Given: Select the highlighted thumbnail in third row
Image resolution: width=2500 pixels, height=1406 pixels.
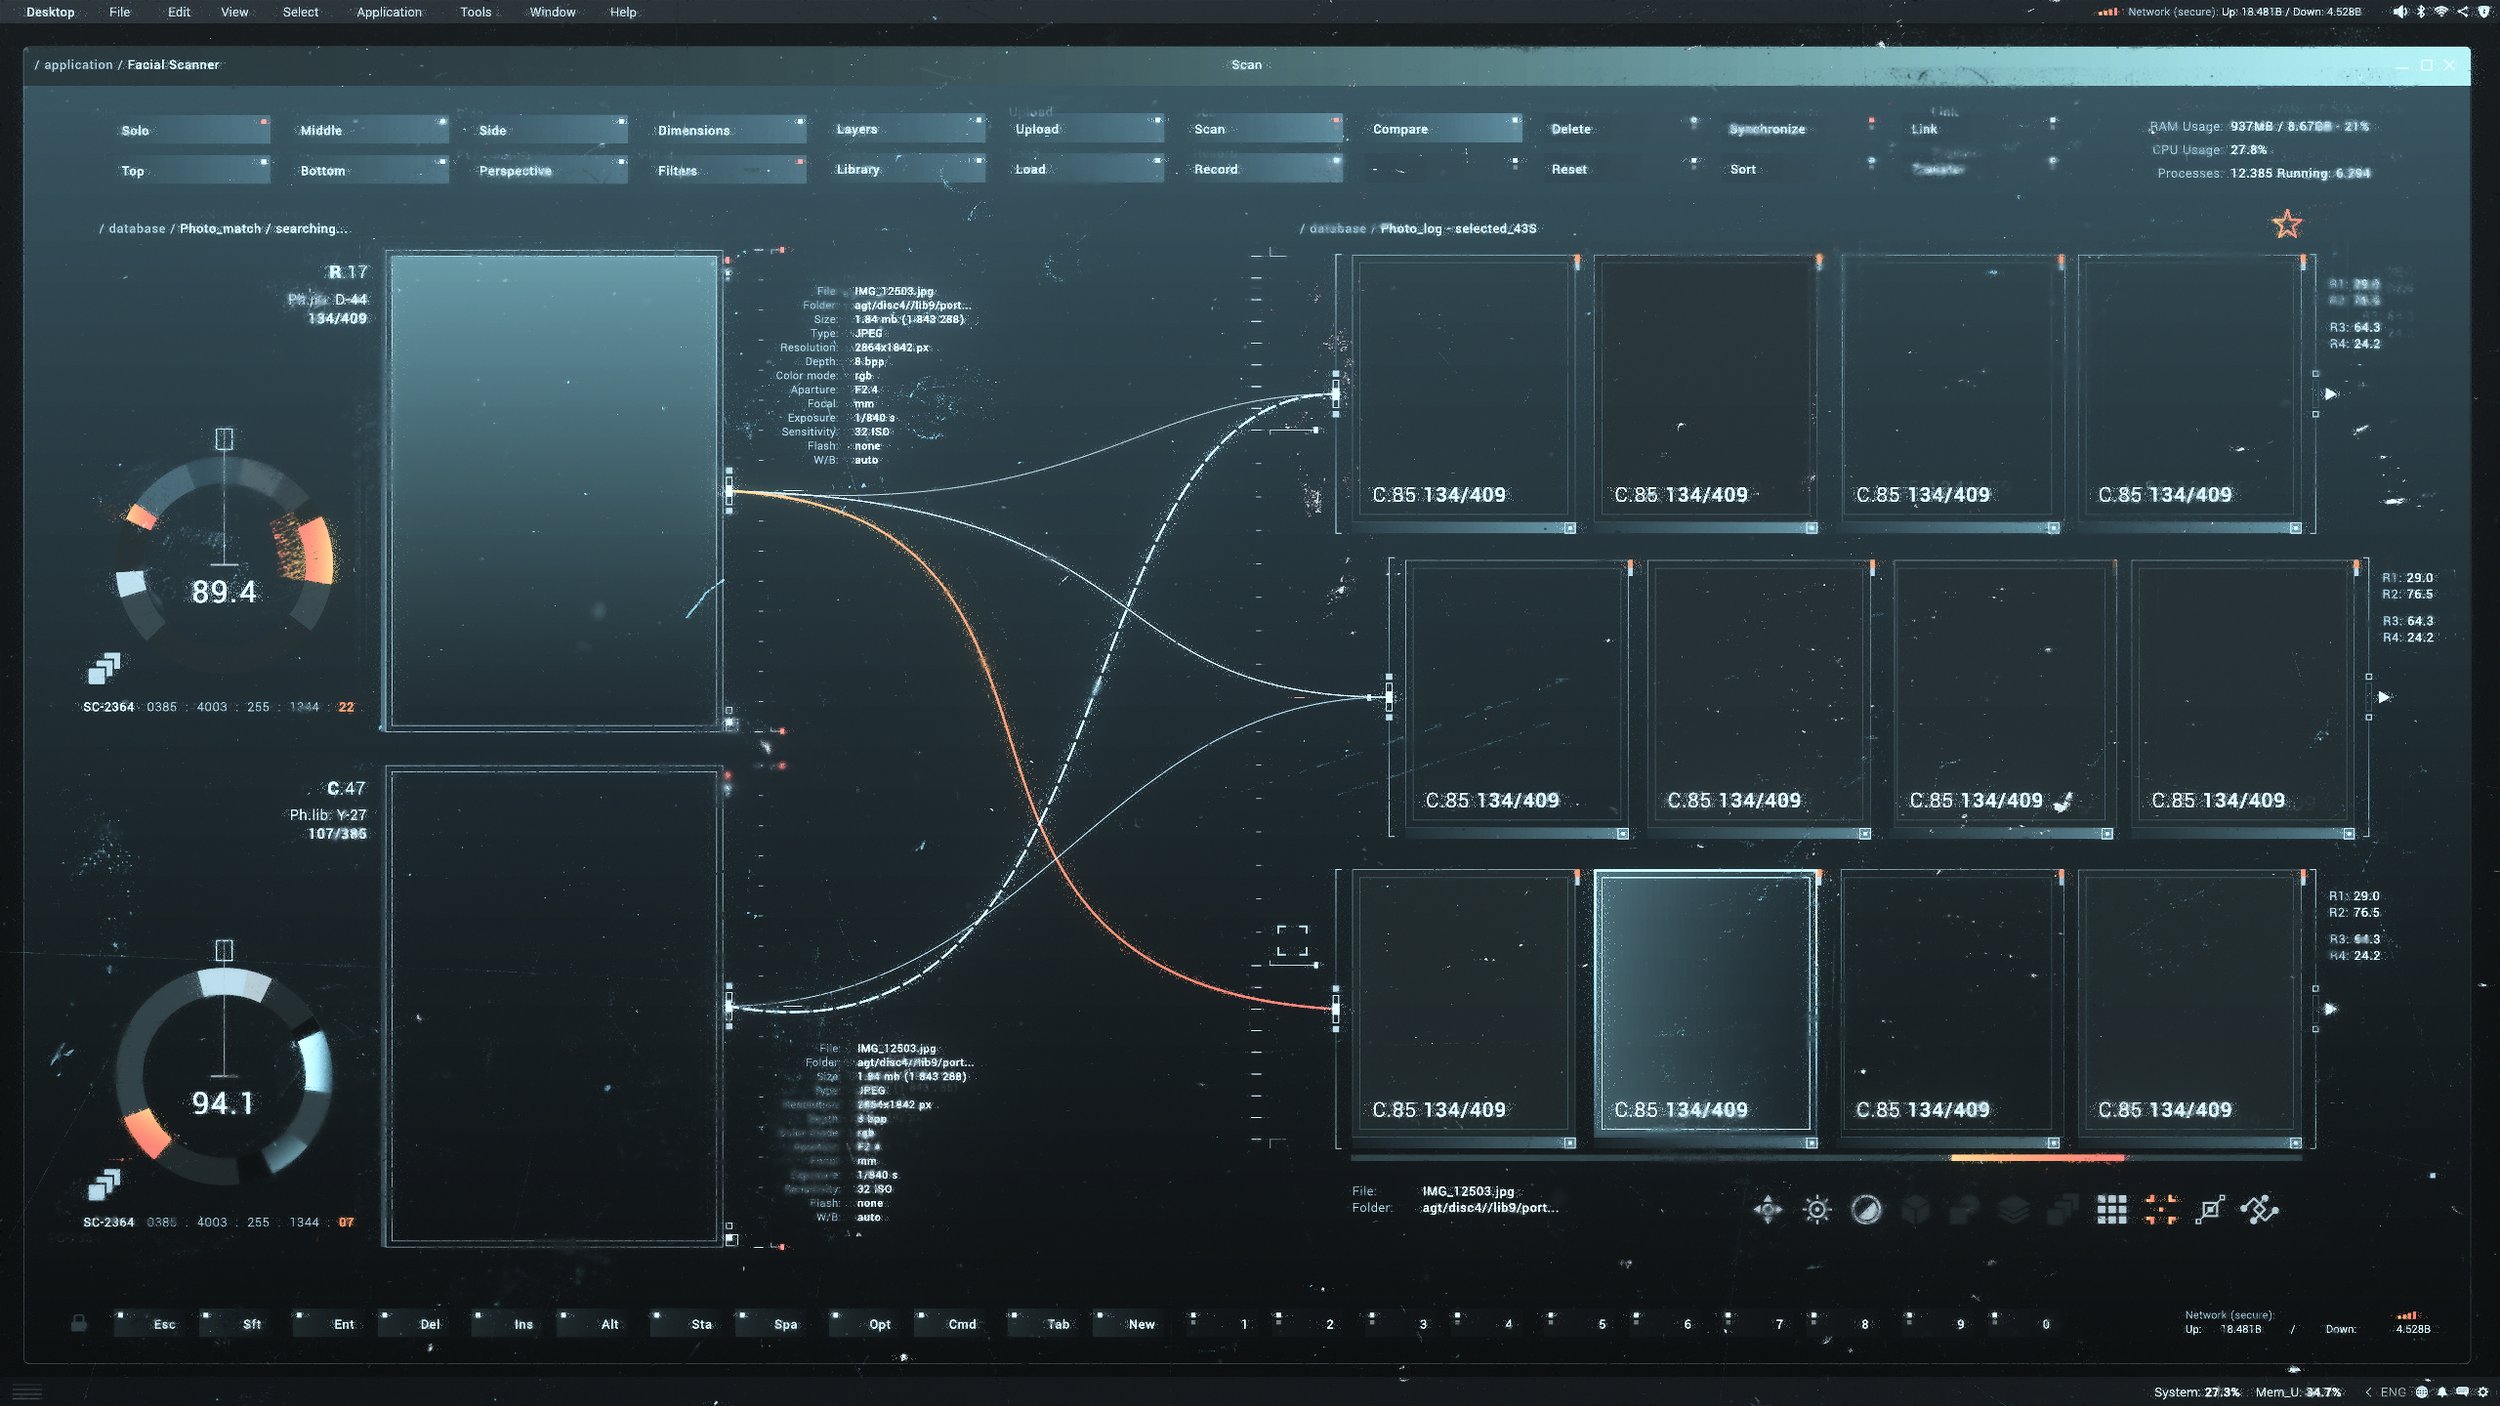Looking at the screenshot, I should click(1704, 1001).
